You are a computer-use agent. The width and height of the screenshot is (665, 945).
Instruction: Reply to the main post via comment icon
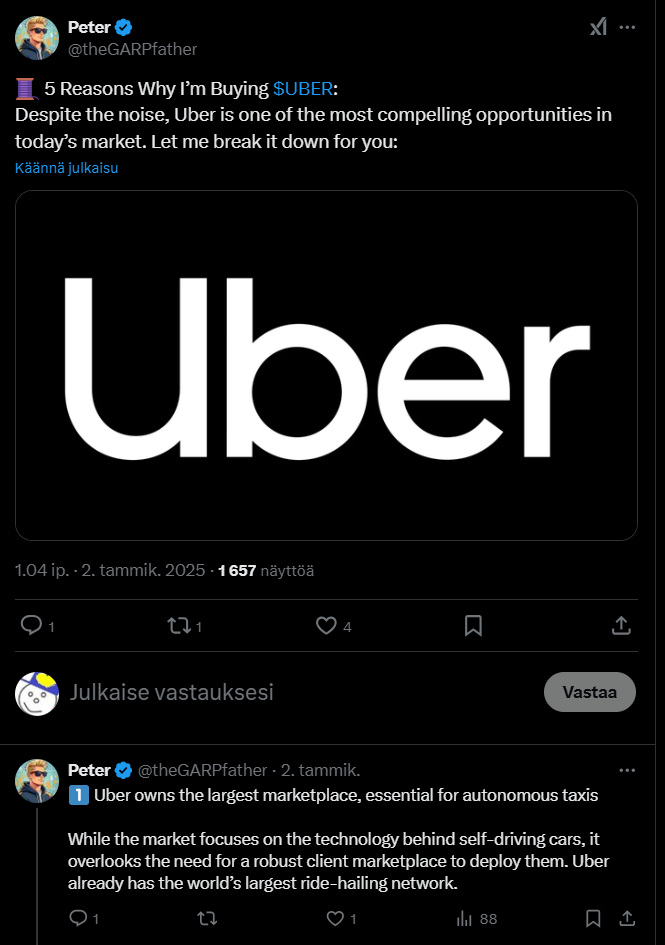click(32, 625)
